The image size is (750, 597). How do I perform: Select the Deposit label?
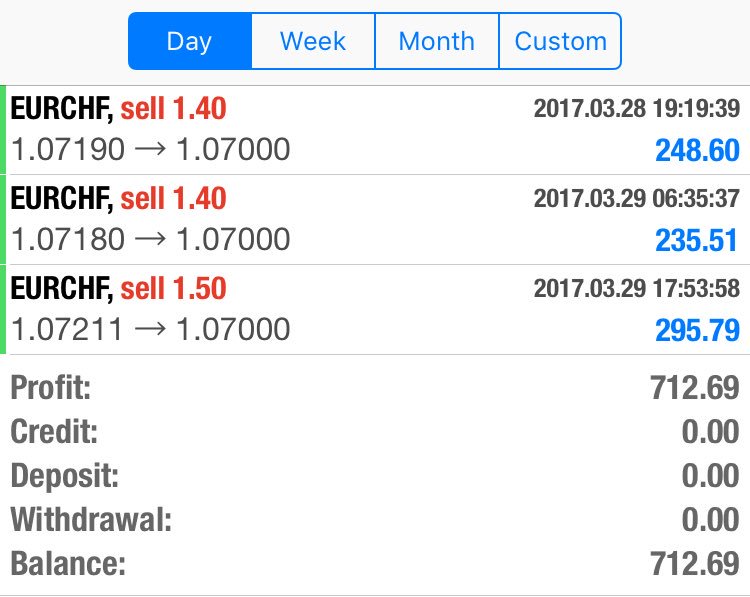point(65,476)
